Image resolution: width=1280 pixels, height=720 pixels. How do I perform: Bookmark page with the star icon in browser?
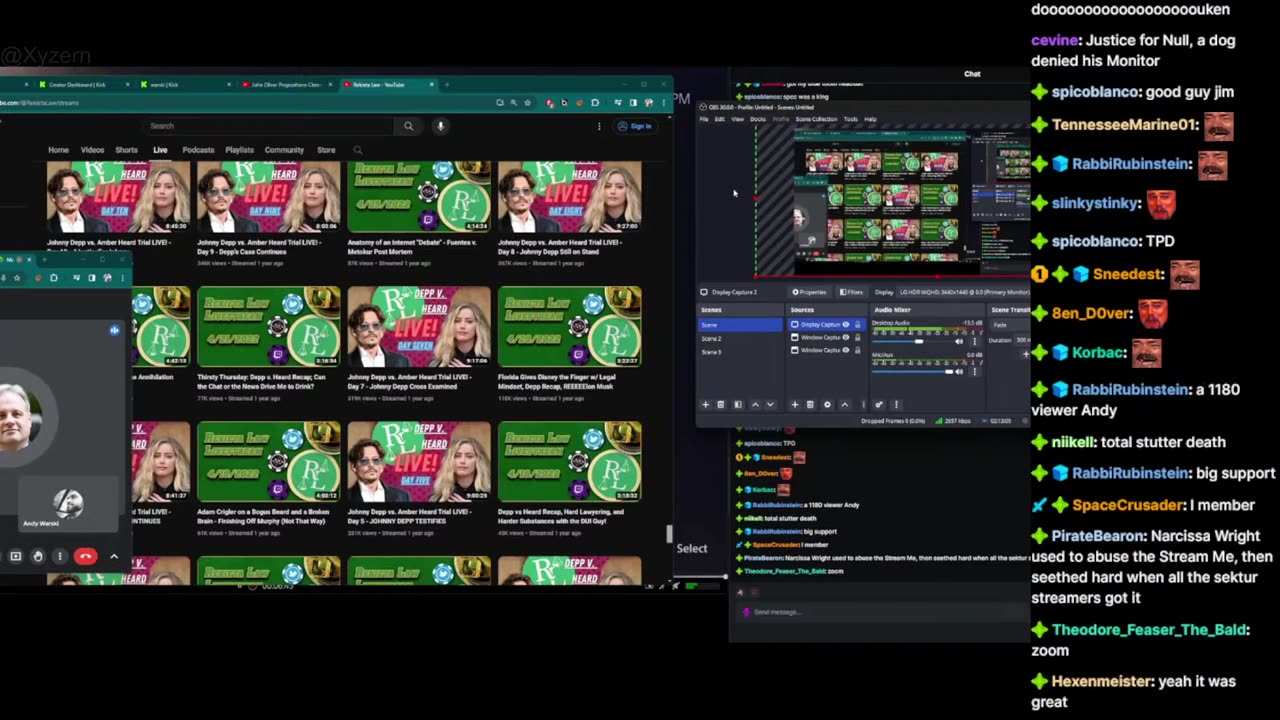[527, 103]
